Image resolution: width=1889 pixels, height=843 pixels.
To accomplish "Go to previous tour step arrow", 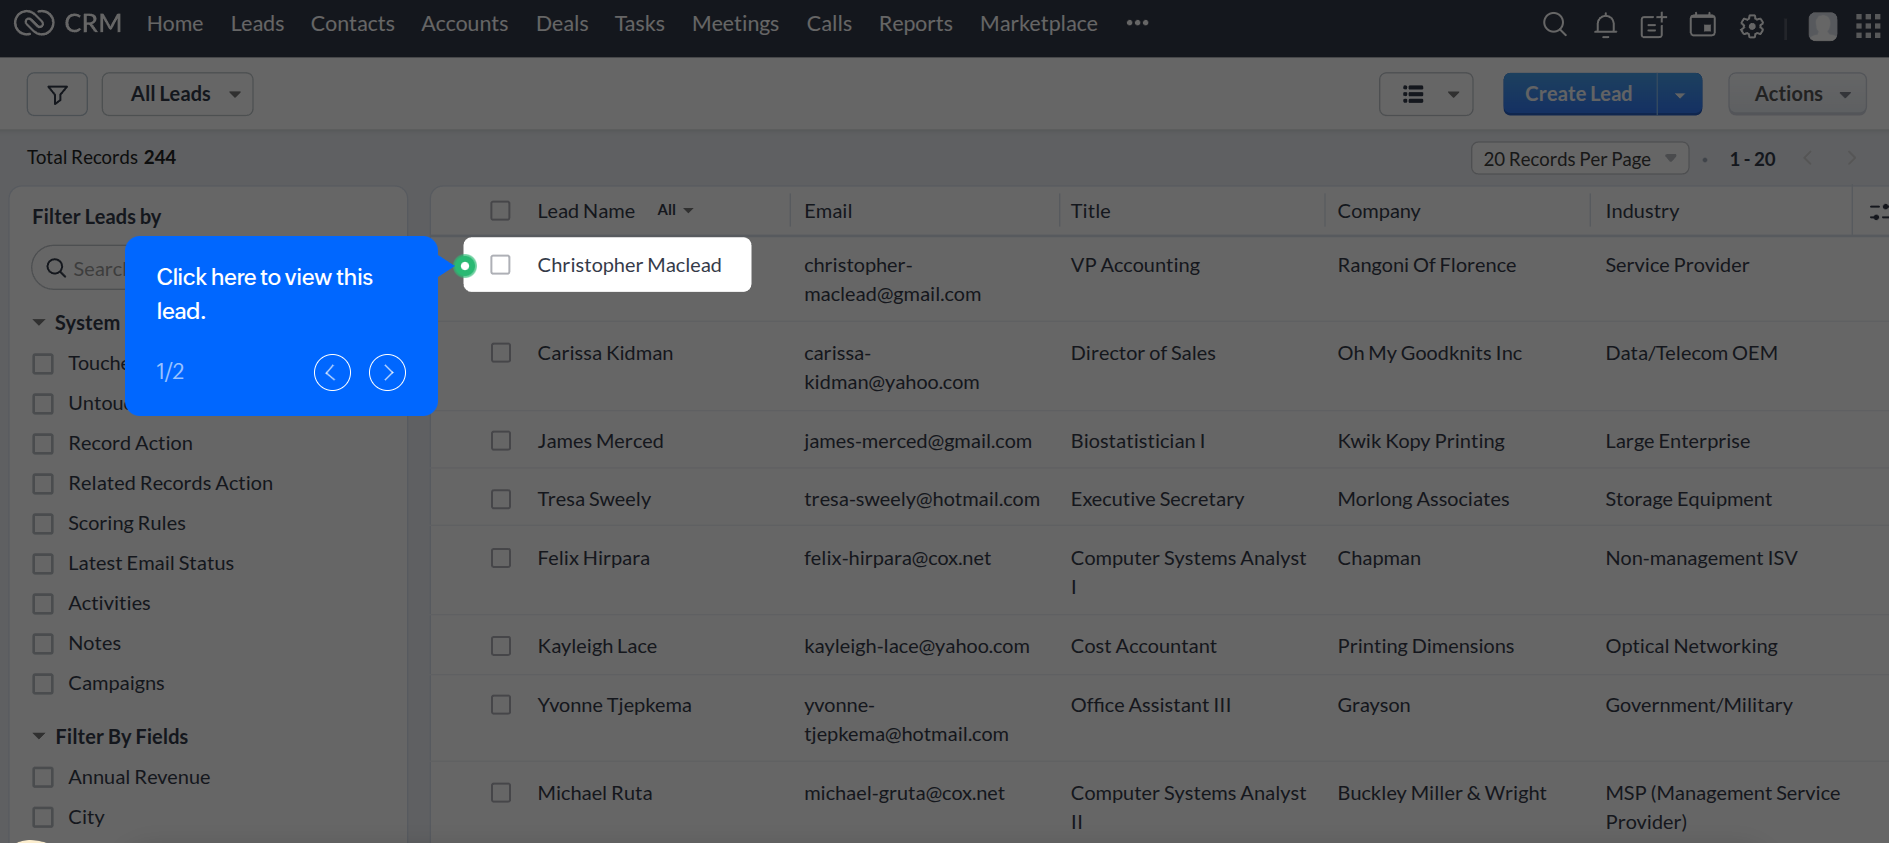I will [332, 372].
